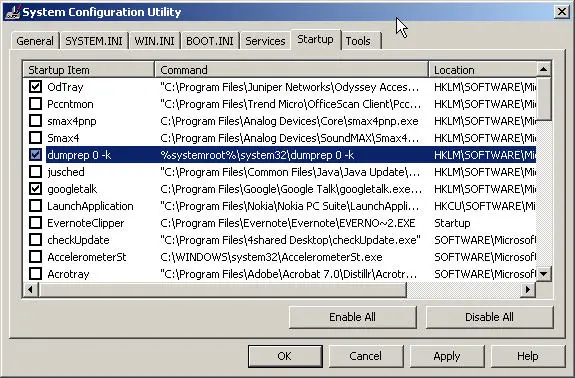The image size is (575, 378).
Task: Click the AccelerometerSt.exe command path
Action: 271,257
